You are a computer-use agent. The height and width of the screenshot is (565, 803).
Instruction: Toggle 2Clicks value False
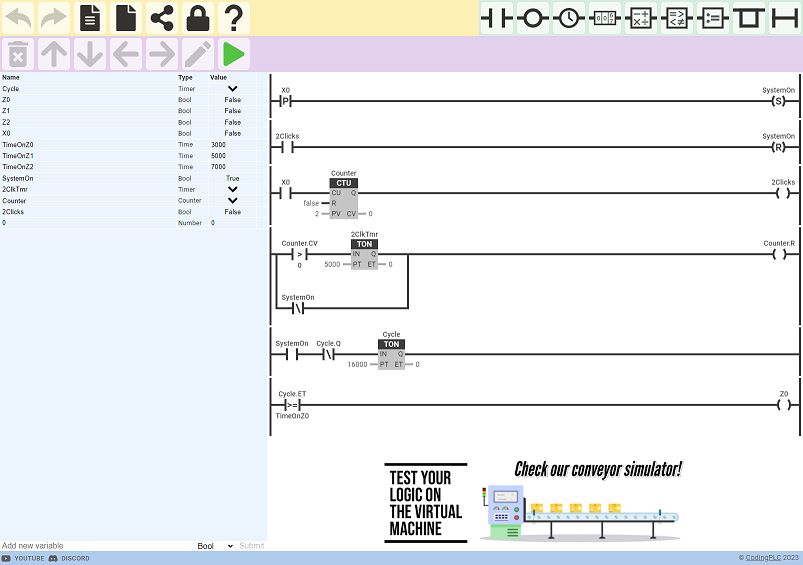pyautogui.click(x=233, y=212)
